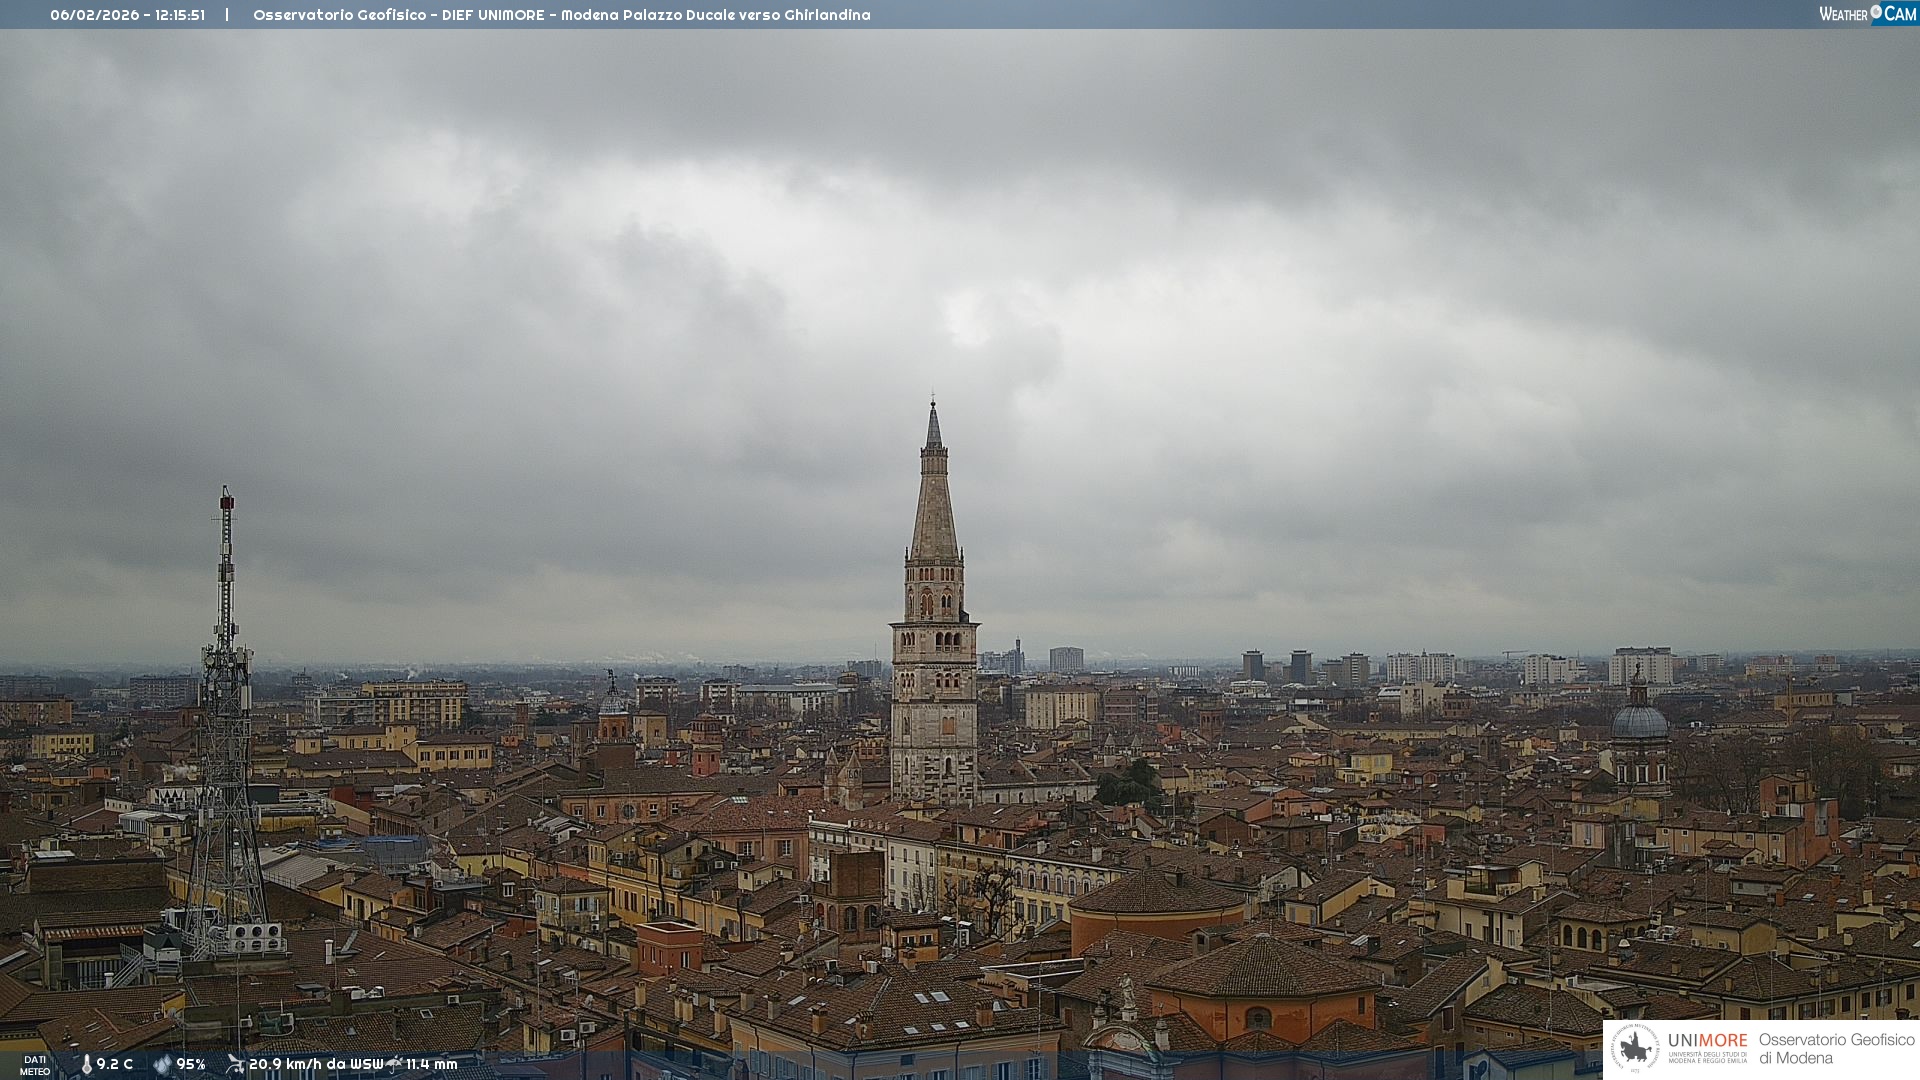Click Osservatorio Geofisico di Modena text
The width and height of the screenshot is (1920, 1080).
(x=1836, y=1048)
